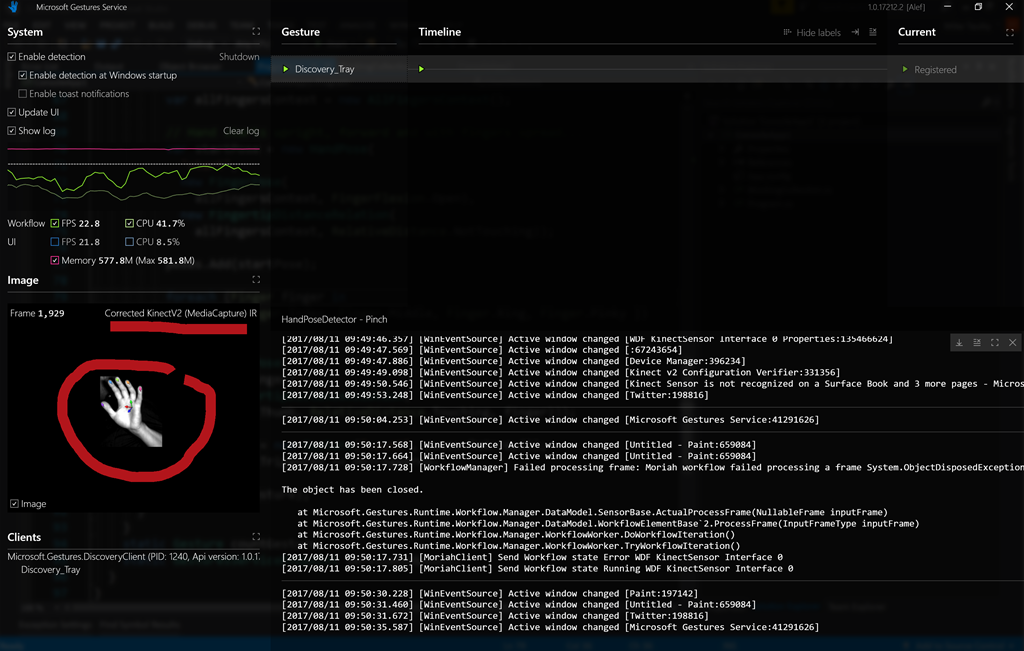This screenshot has width=1024, height=651.
Task: Click the Timeline column heading
Action: (440, 32)
